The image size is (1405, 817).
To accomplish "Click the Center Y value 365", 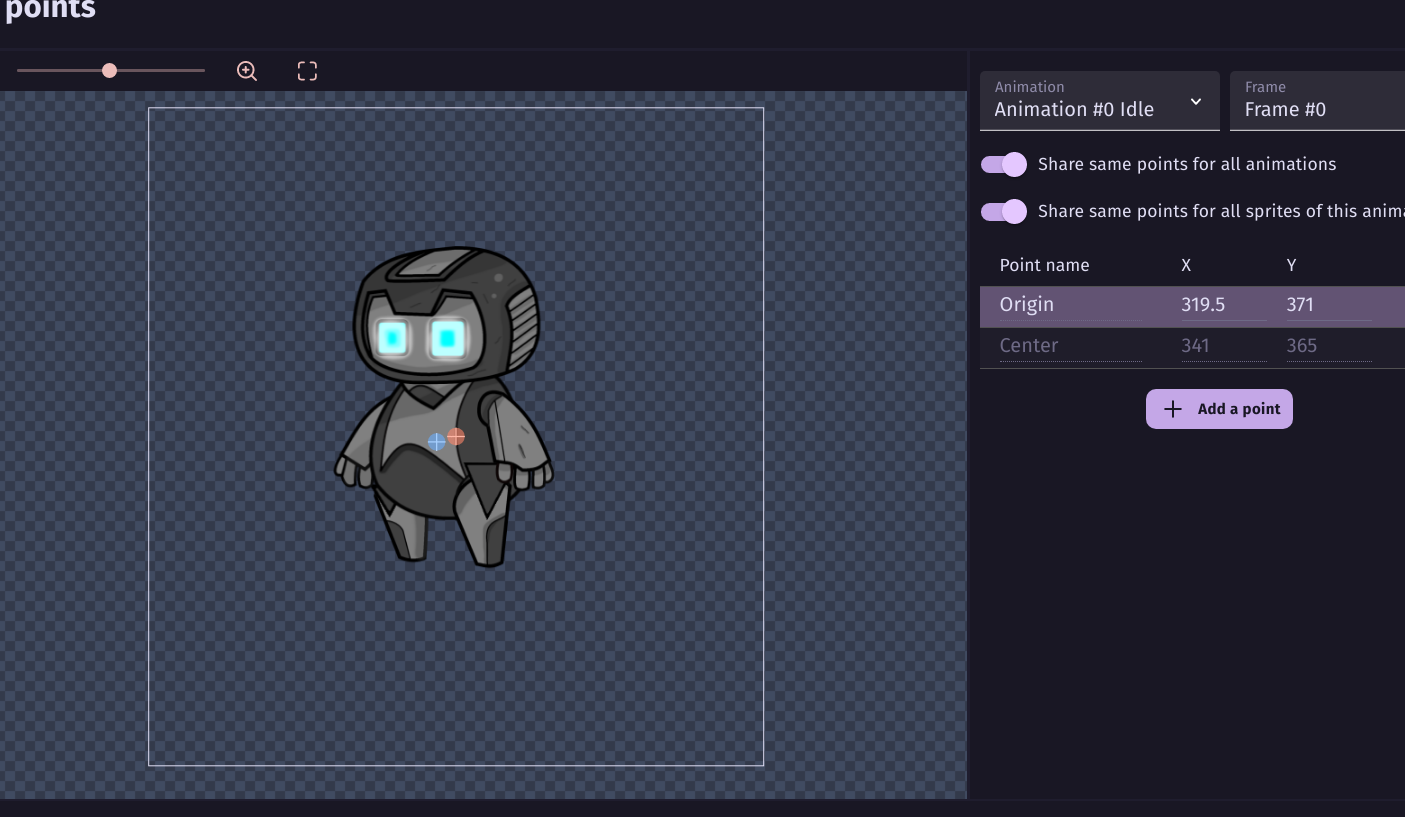I will coord(1327,346).
